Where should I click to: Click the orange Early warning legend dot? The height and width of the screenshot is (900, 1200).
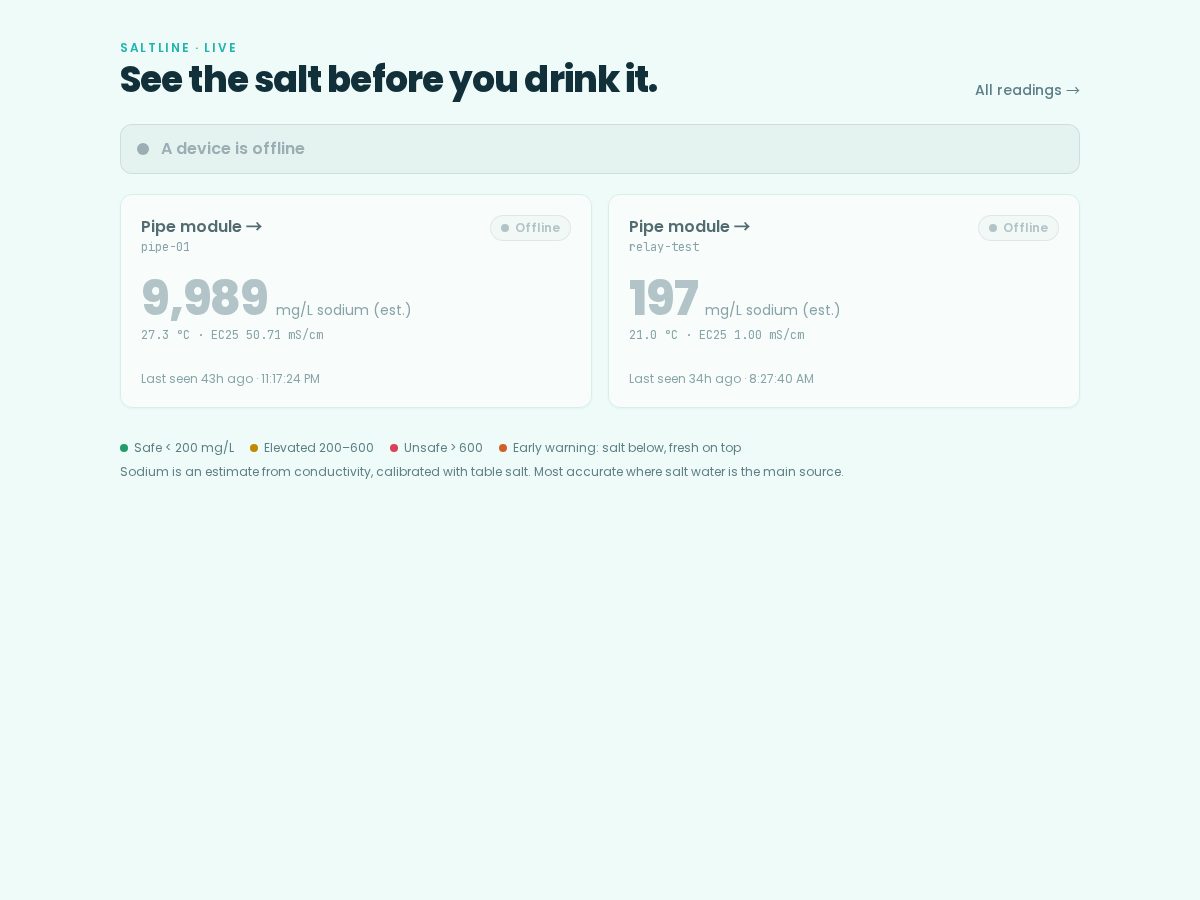(503, 448)
